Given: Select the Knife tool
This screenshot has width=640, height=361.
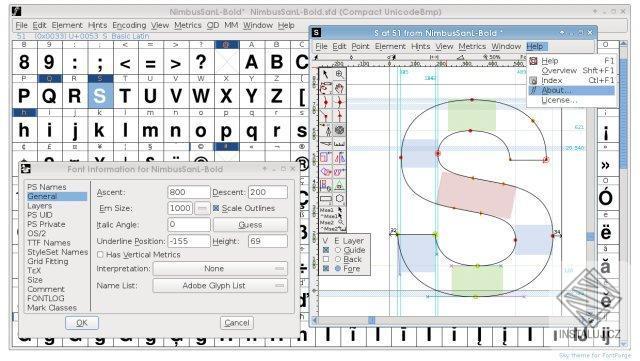Looking at the screenshot, I should click(326, 144).
